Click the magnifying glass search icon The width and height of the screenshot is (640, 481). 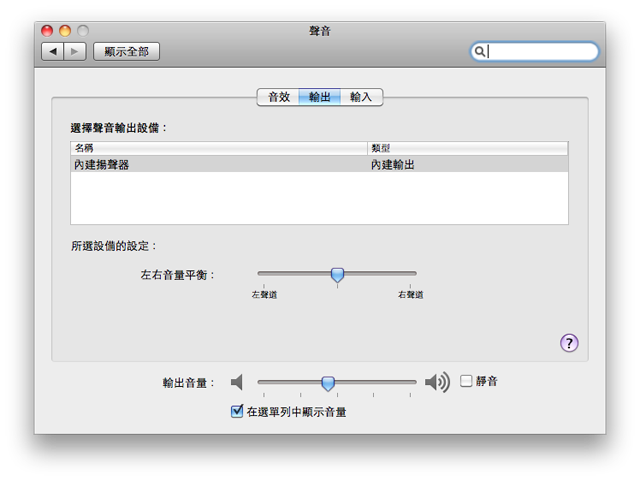tap(480, 51)
